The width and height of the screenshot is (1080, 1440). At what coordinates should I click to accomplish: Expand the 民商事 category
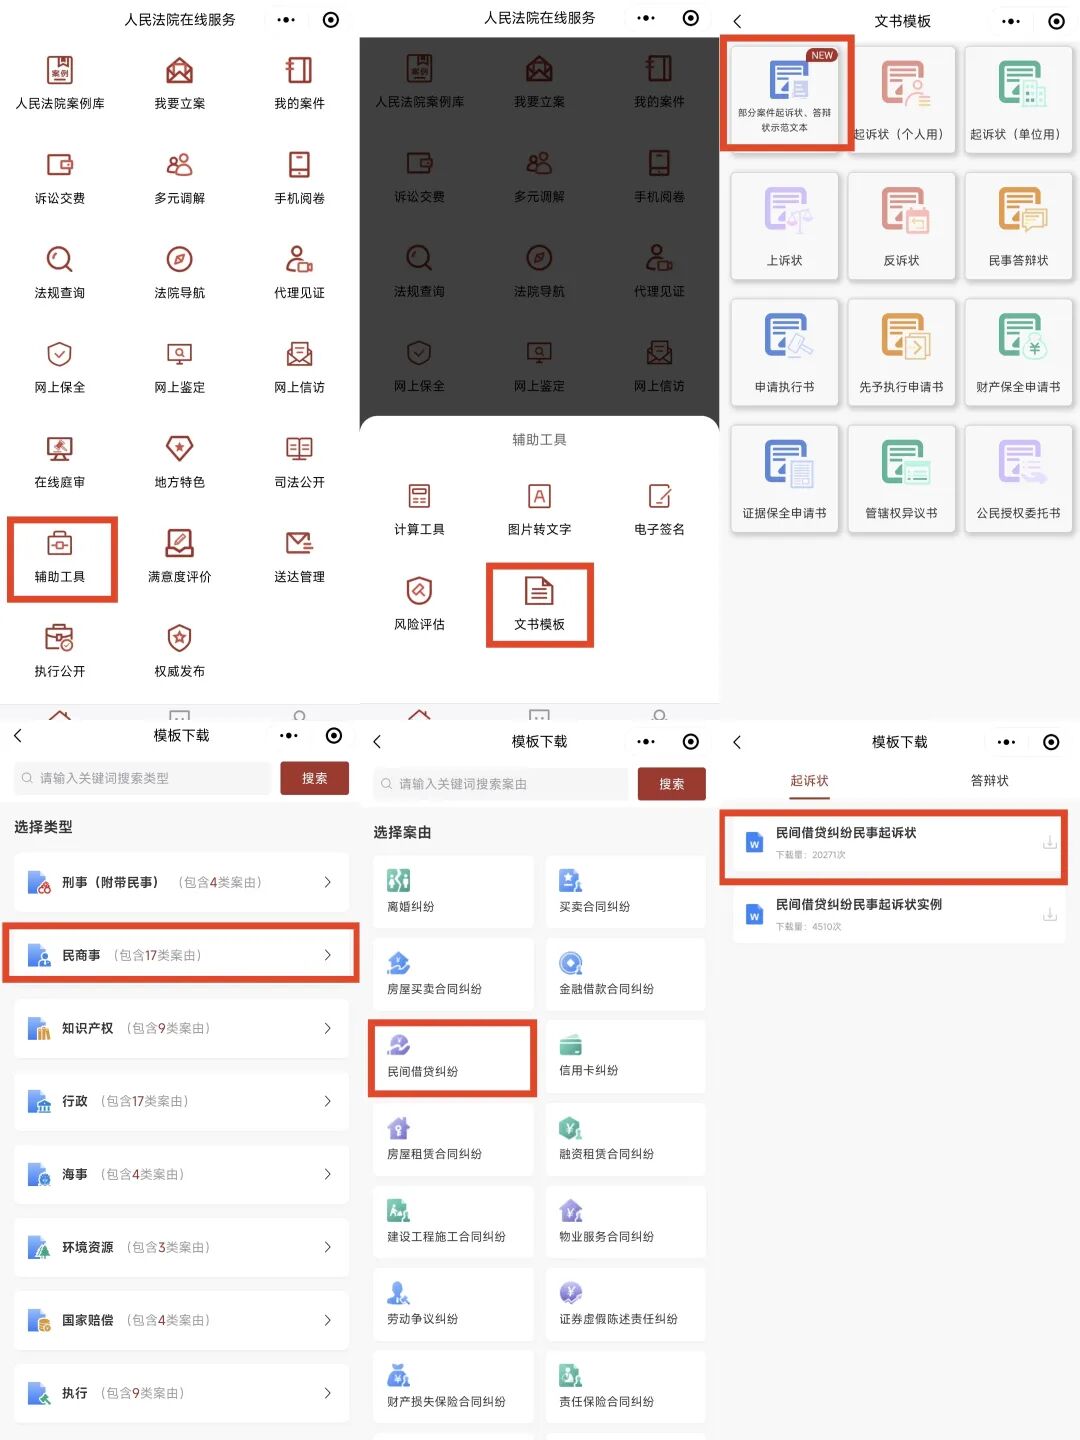pos(180,954)
